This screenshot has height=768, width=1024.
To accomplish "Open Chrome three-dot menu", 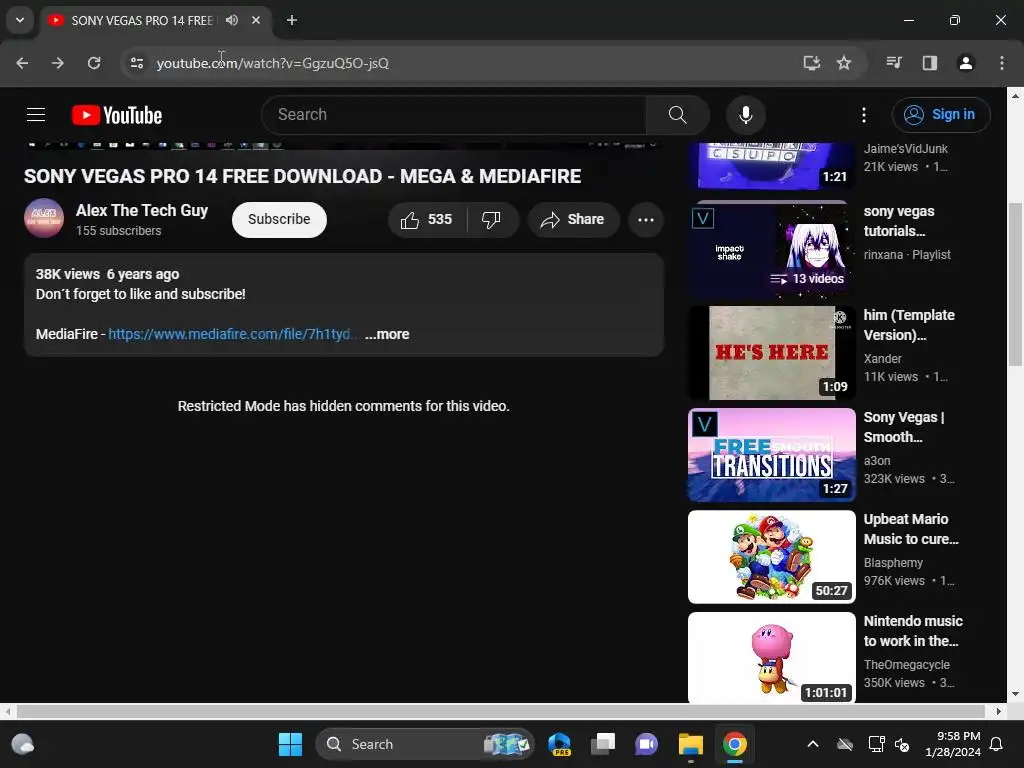I will point(1002,63).
